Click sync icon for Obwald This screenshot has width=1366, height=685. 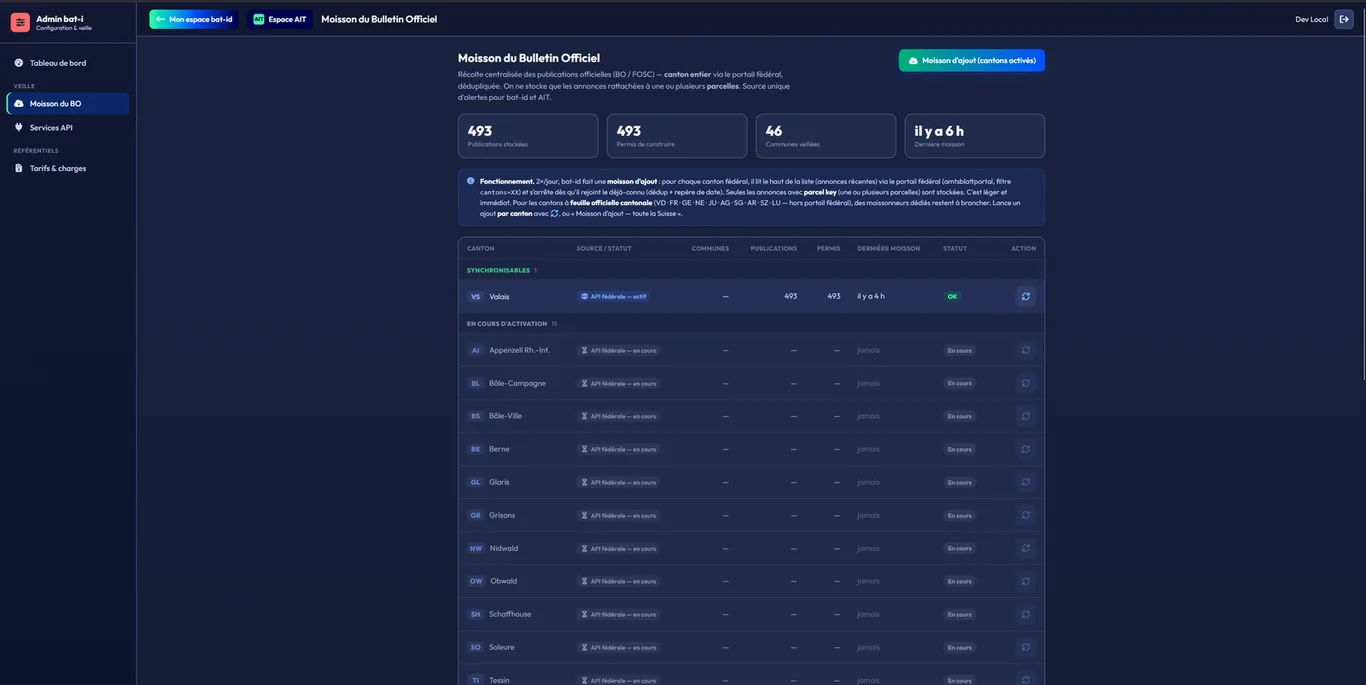pyautogui.click(x=1025, y=581)
